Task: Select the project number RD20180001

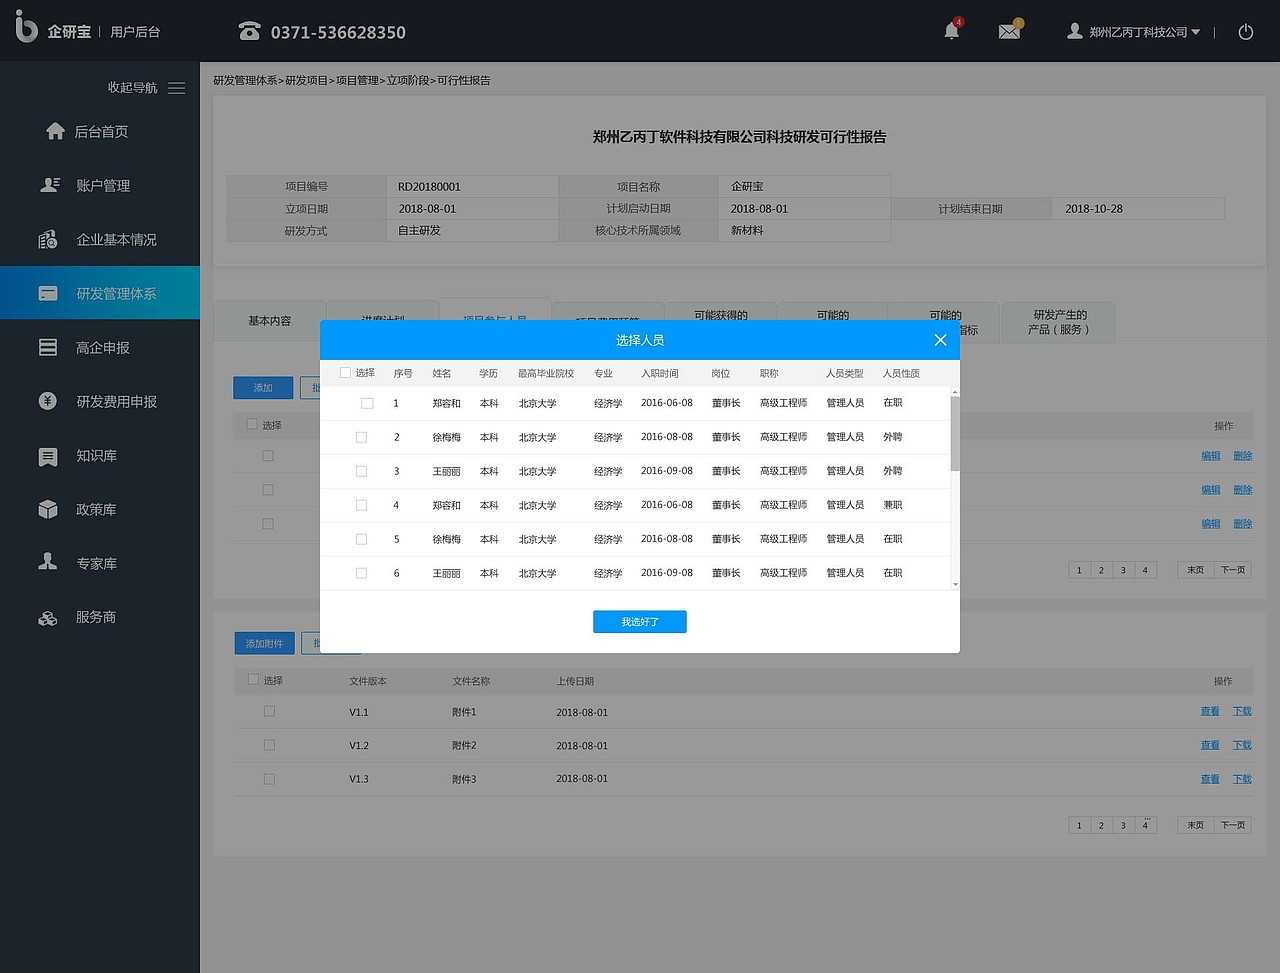Action: point(429,187)
